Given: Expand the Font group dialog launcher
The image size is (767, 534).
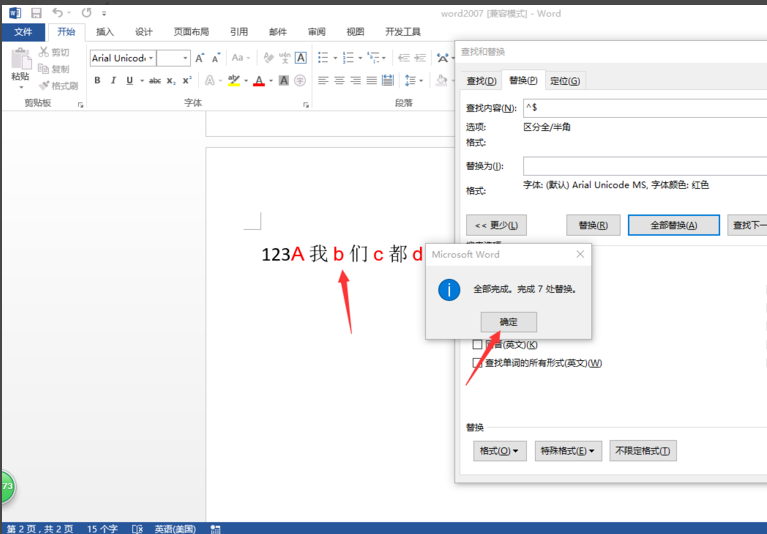Looking at the screenshot, I should [306, 105].
